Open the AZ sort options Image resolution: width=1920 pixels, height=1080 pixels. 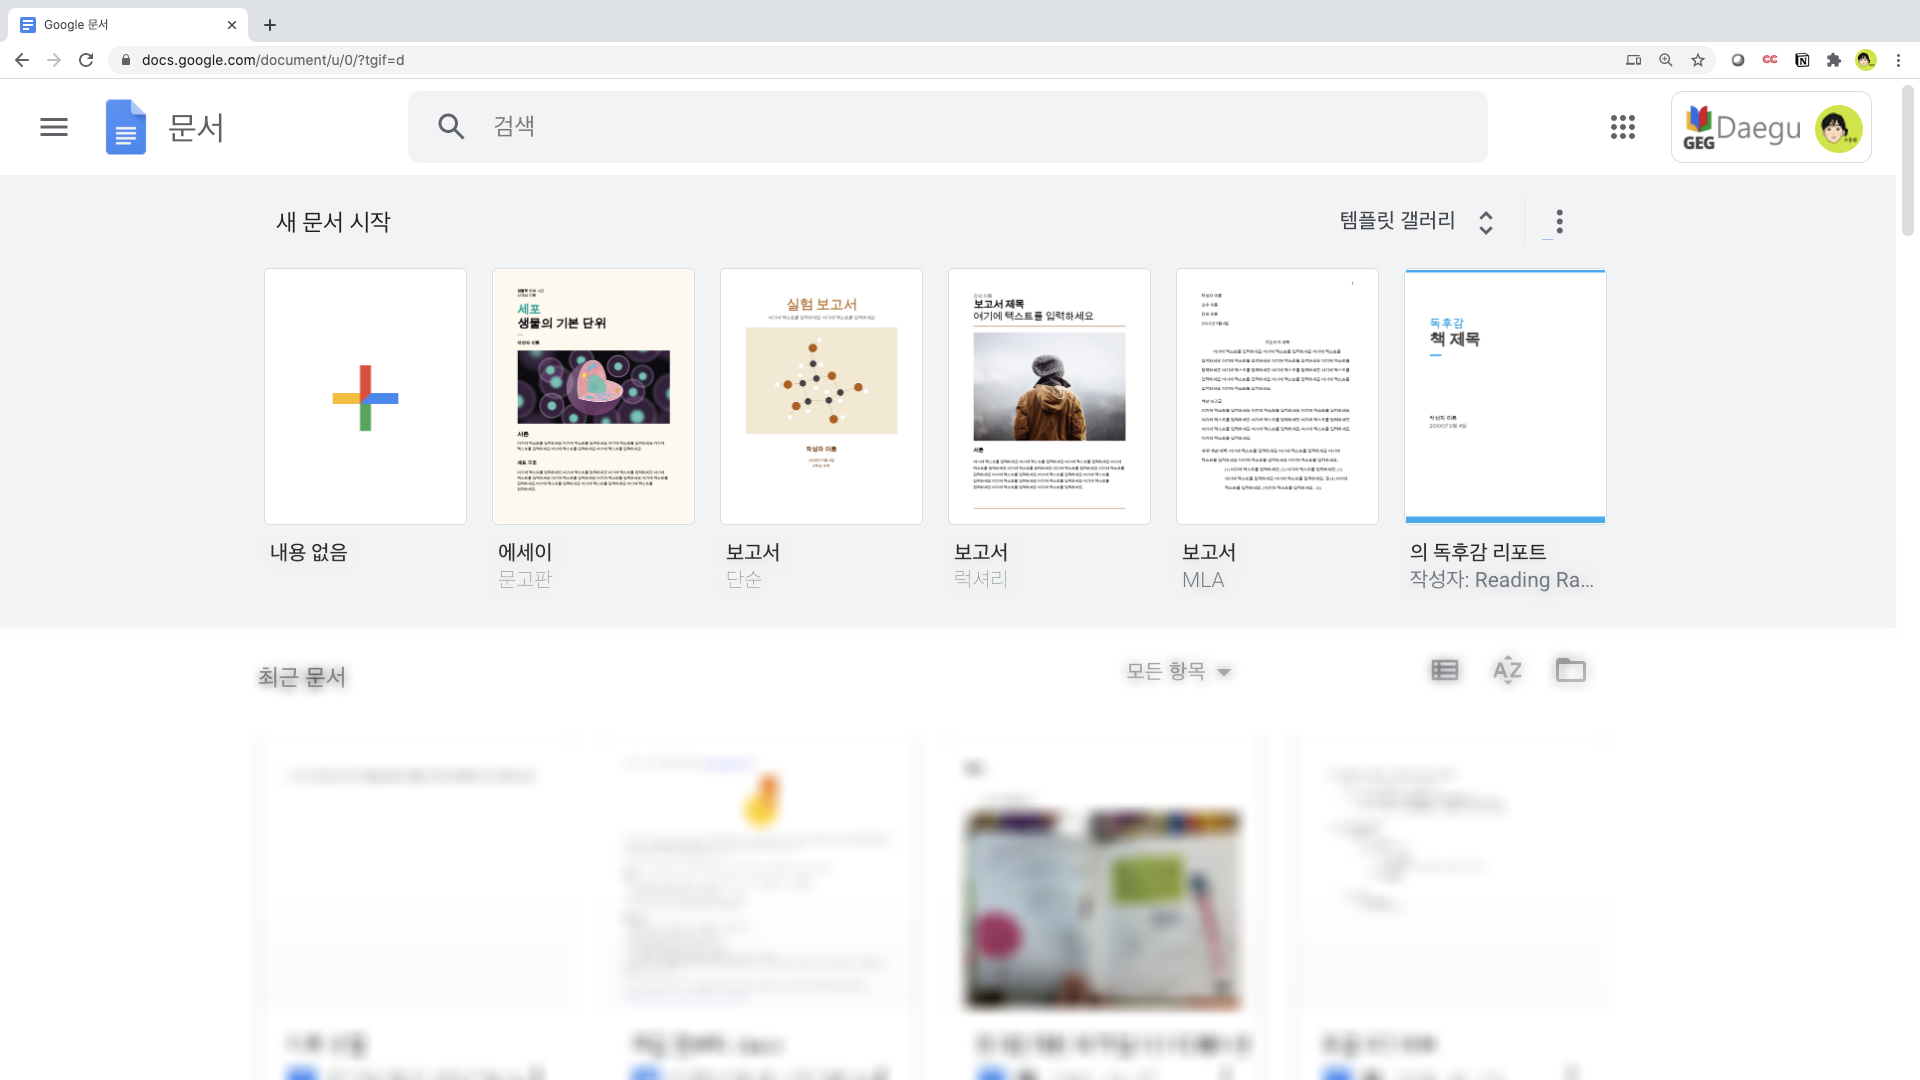1507,670
